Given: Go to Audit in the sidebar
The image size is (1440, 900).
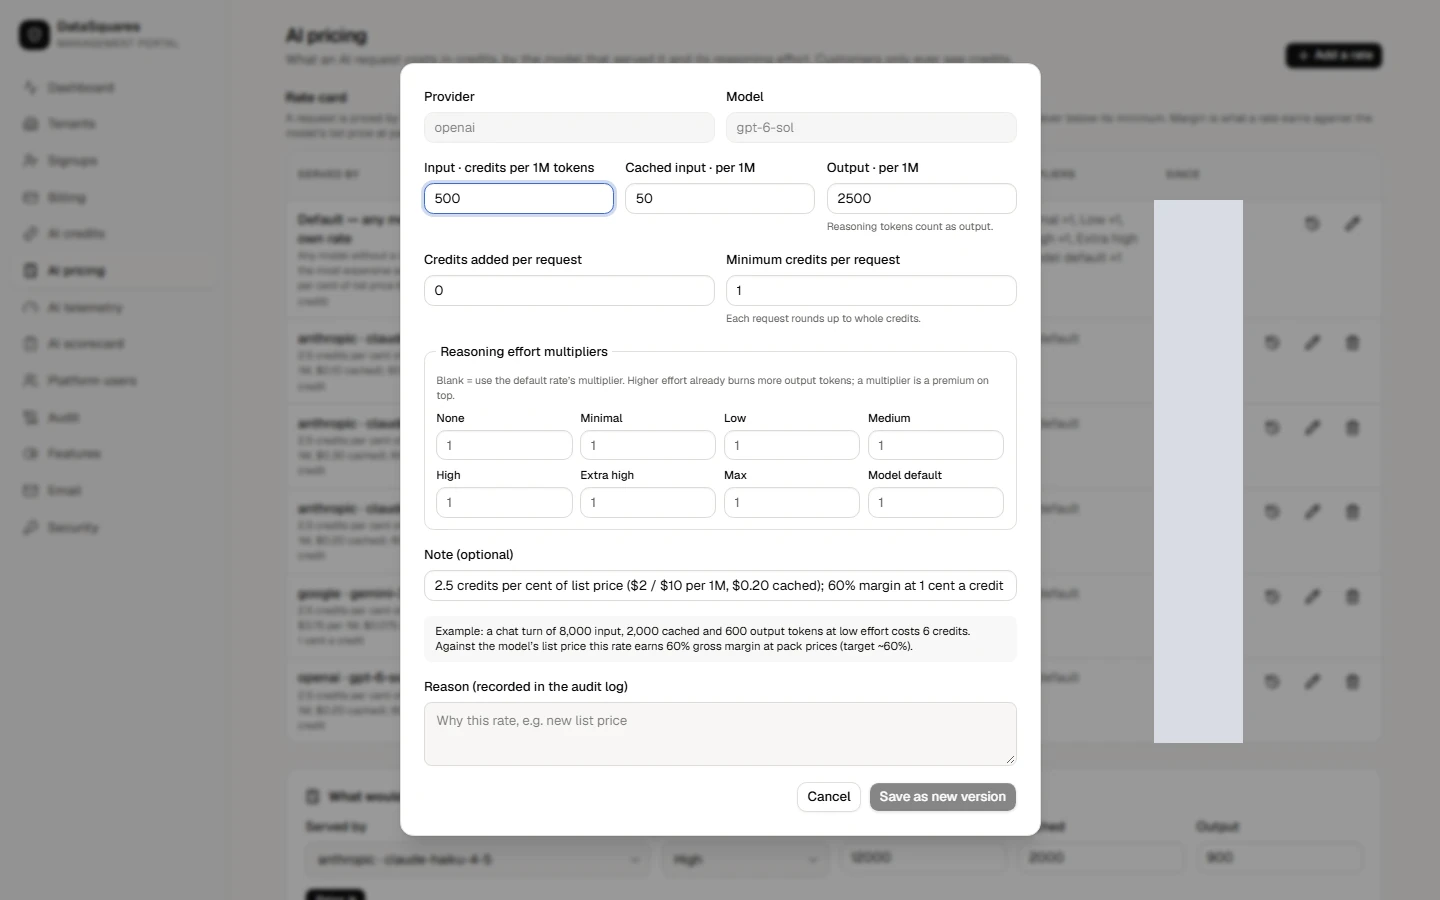Looking at the screenshot, I should (x=115, y=417).
